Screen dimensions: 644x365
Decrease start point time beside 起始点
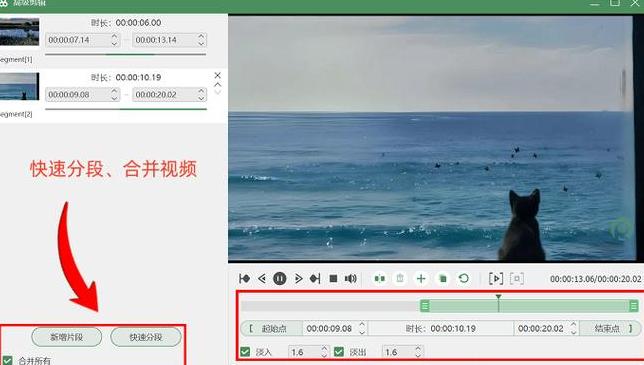click(362, 332)
